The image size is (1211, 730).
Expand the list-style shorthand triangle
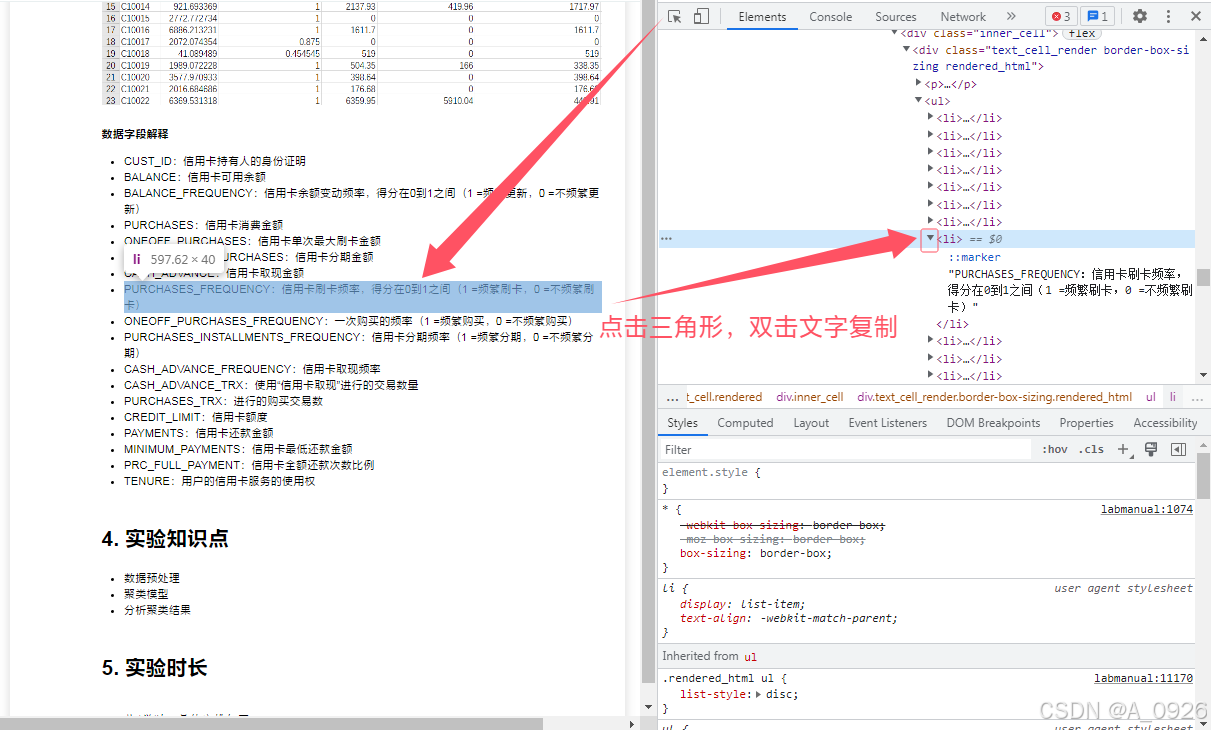click(x=757, y=694)
